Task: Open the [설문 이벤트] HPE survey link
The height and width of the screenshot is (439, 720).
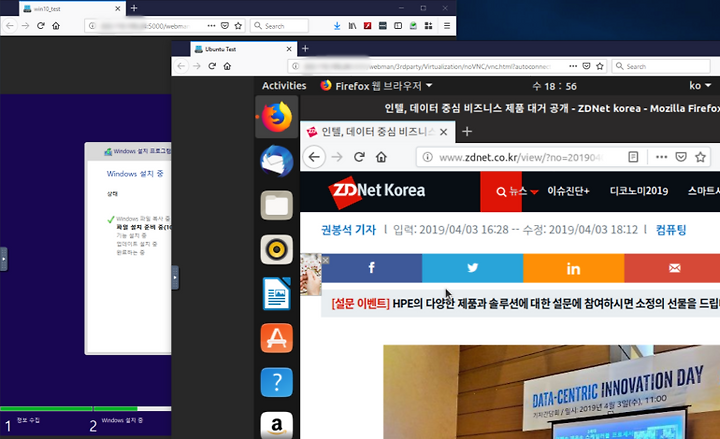Action: coord(525,304)
